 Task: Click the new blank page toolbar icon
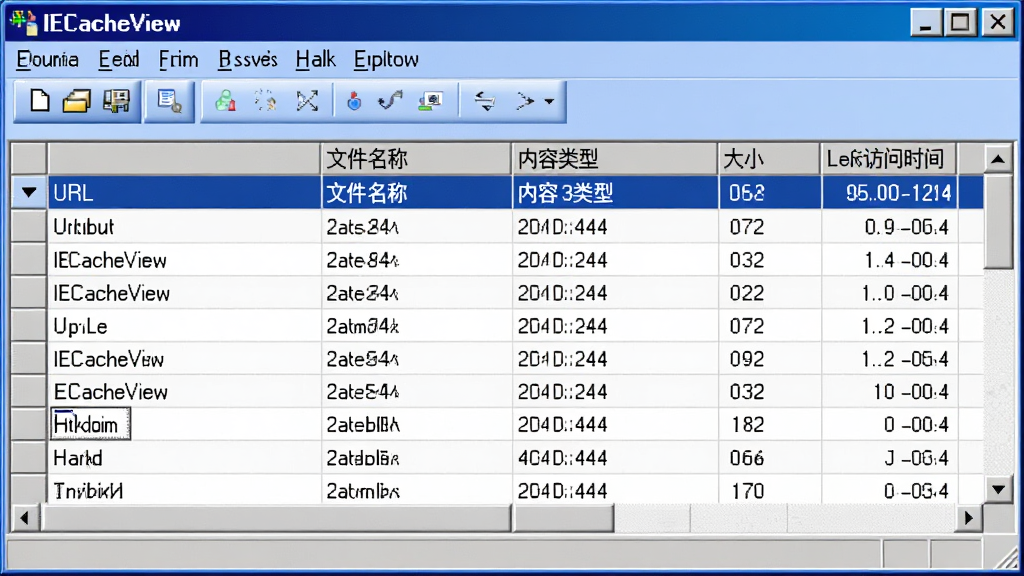point(40,101)
